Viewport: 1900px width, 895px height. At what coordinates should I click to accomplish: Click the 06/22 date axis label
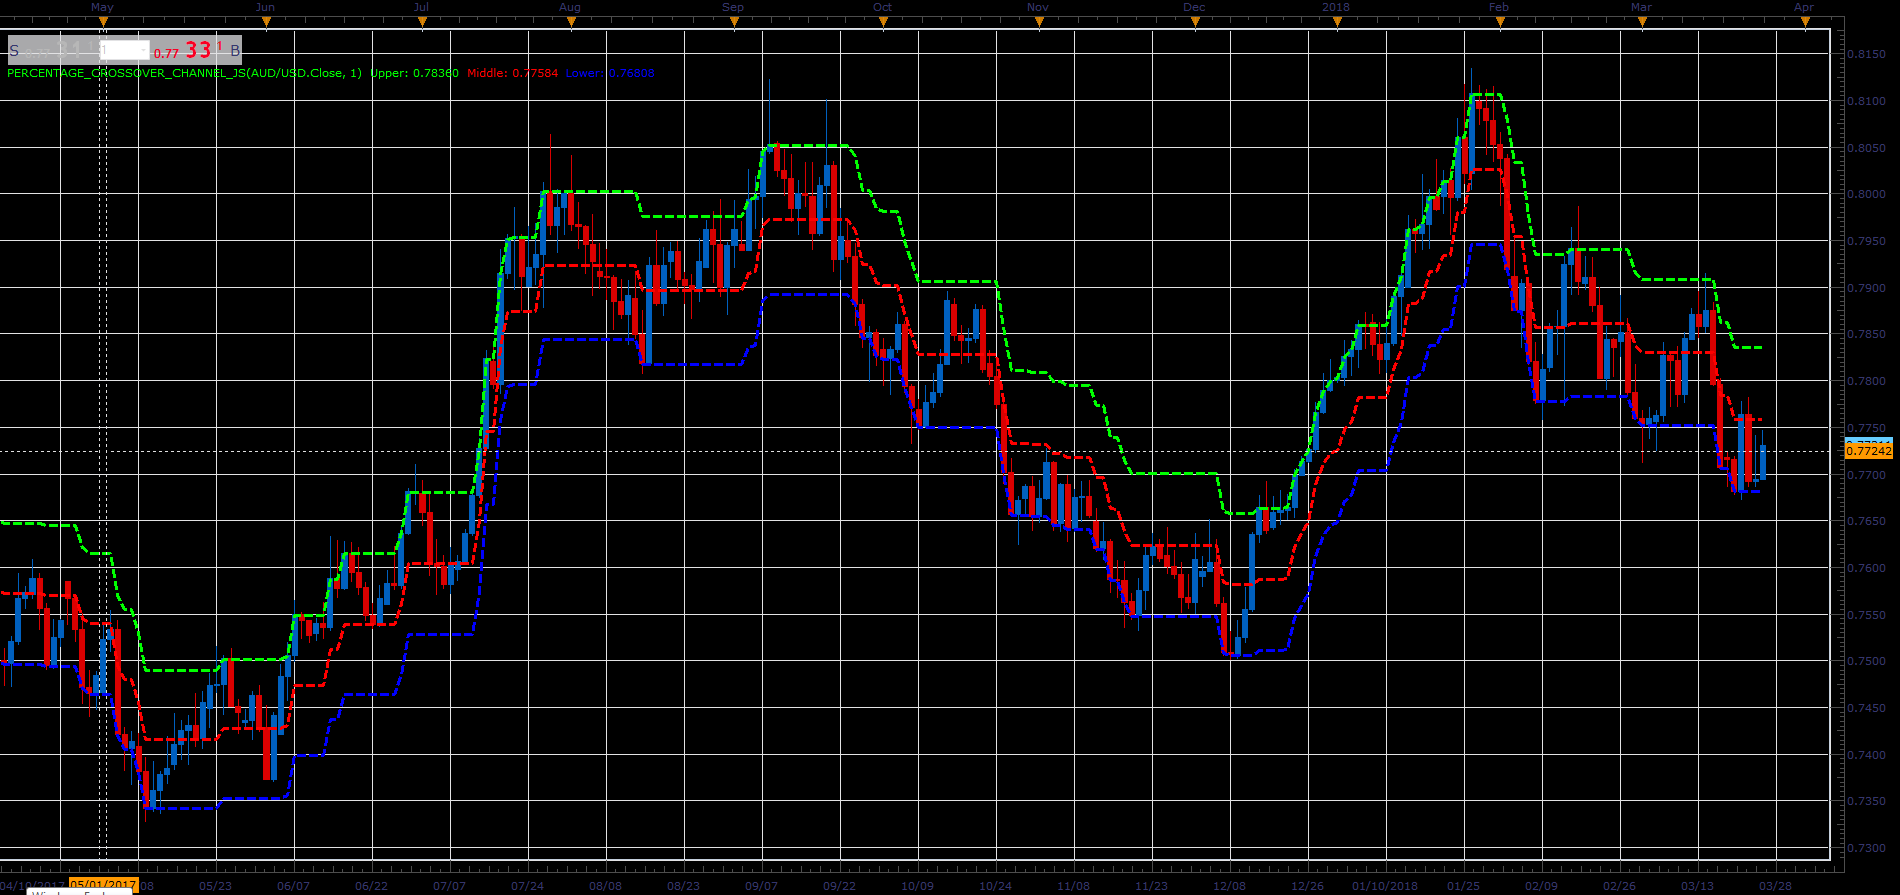(371, 886)
